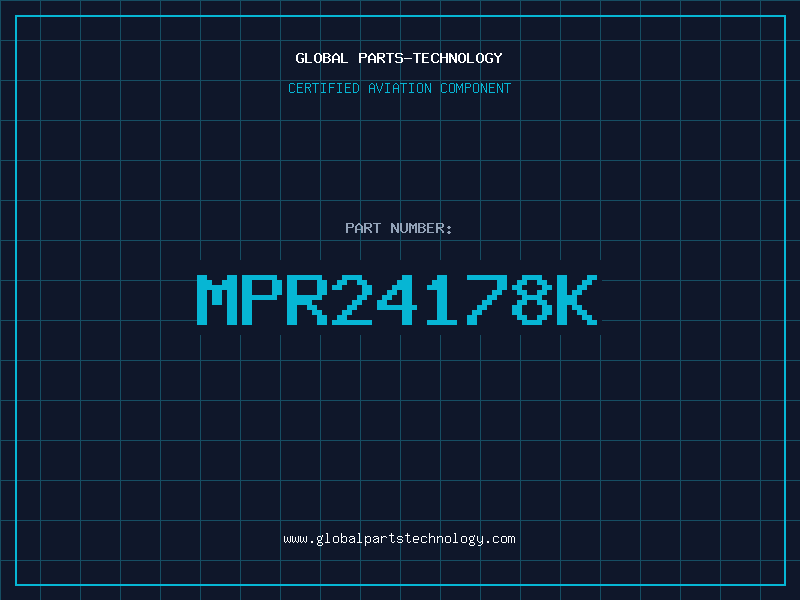
Task: Open the www.globalpartstechnology.com link
Action: tap(399, 539)
